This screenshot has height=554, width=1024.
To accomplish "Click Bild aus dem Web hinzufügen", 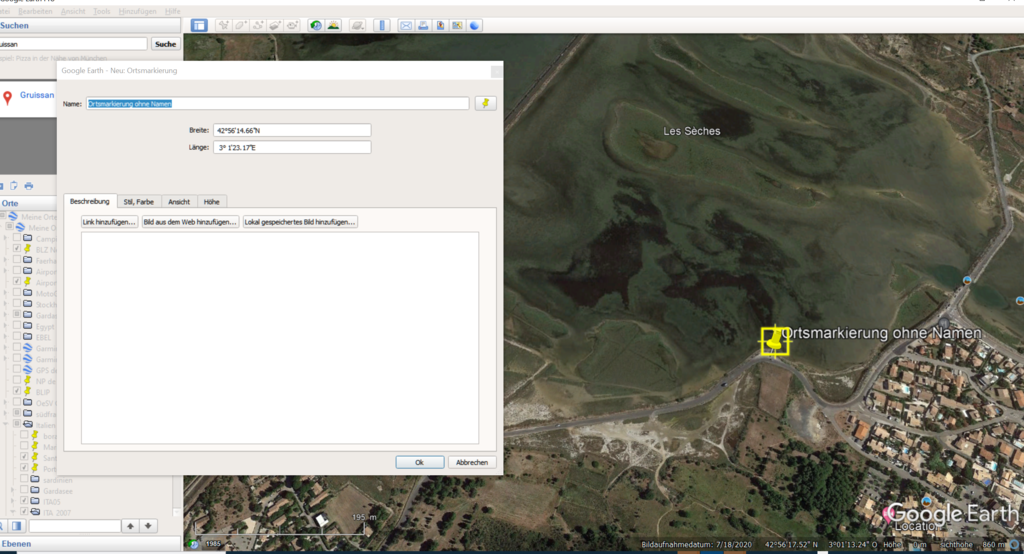I will point(190,222).
